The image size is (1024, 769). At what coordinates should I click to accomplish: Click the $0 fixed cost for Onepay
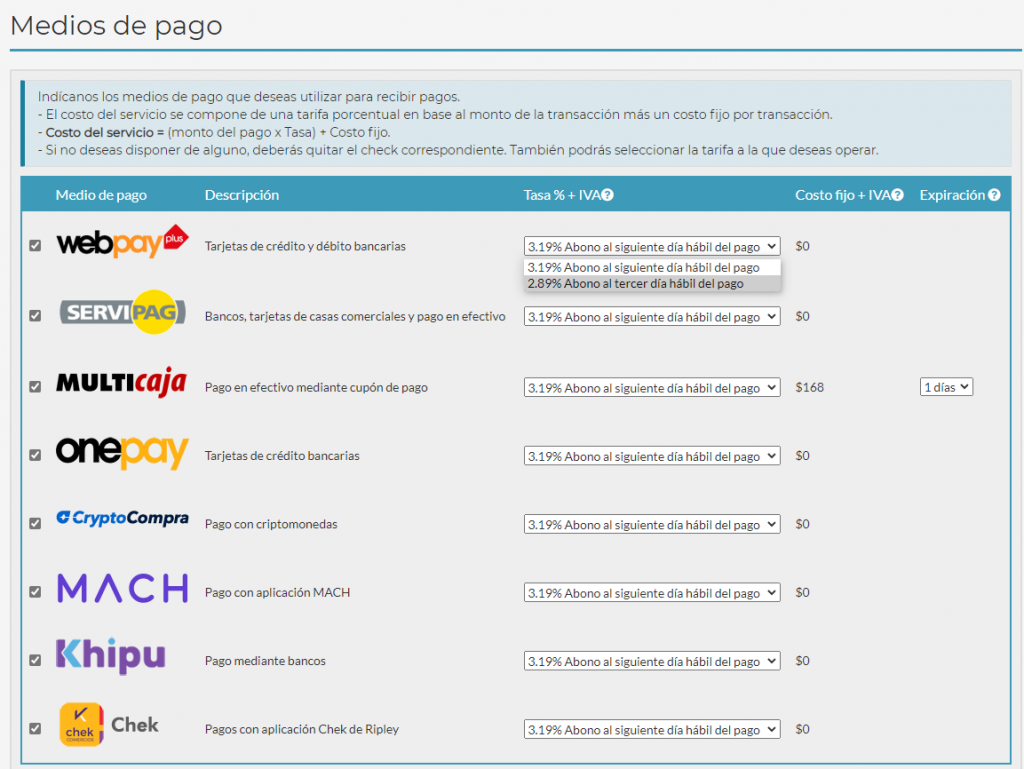coord(803,456)
